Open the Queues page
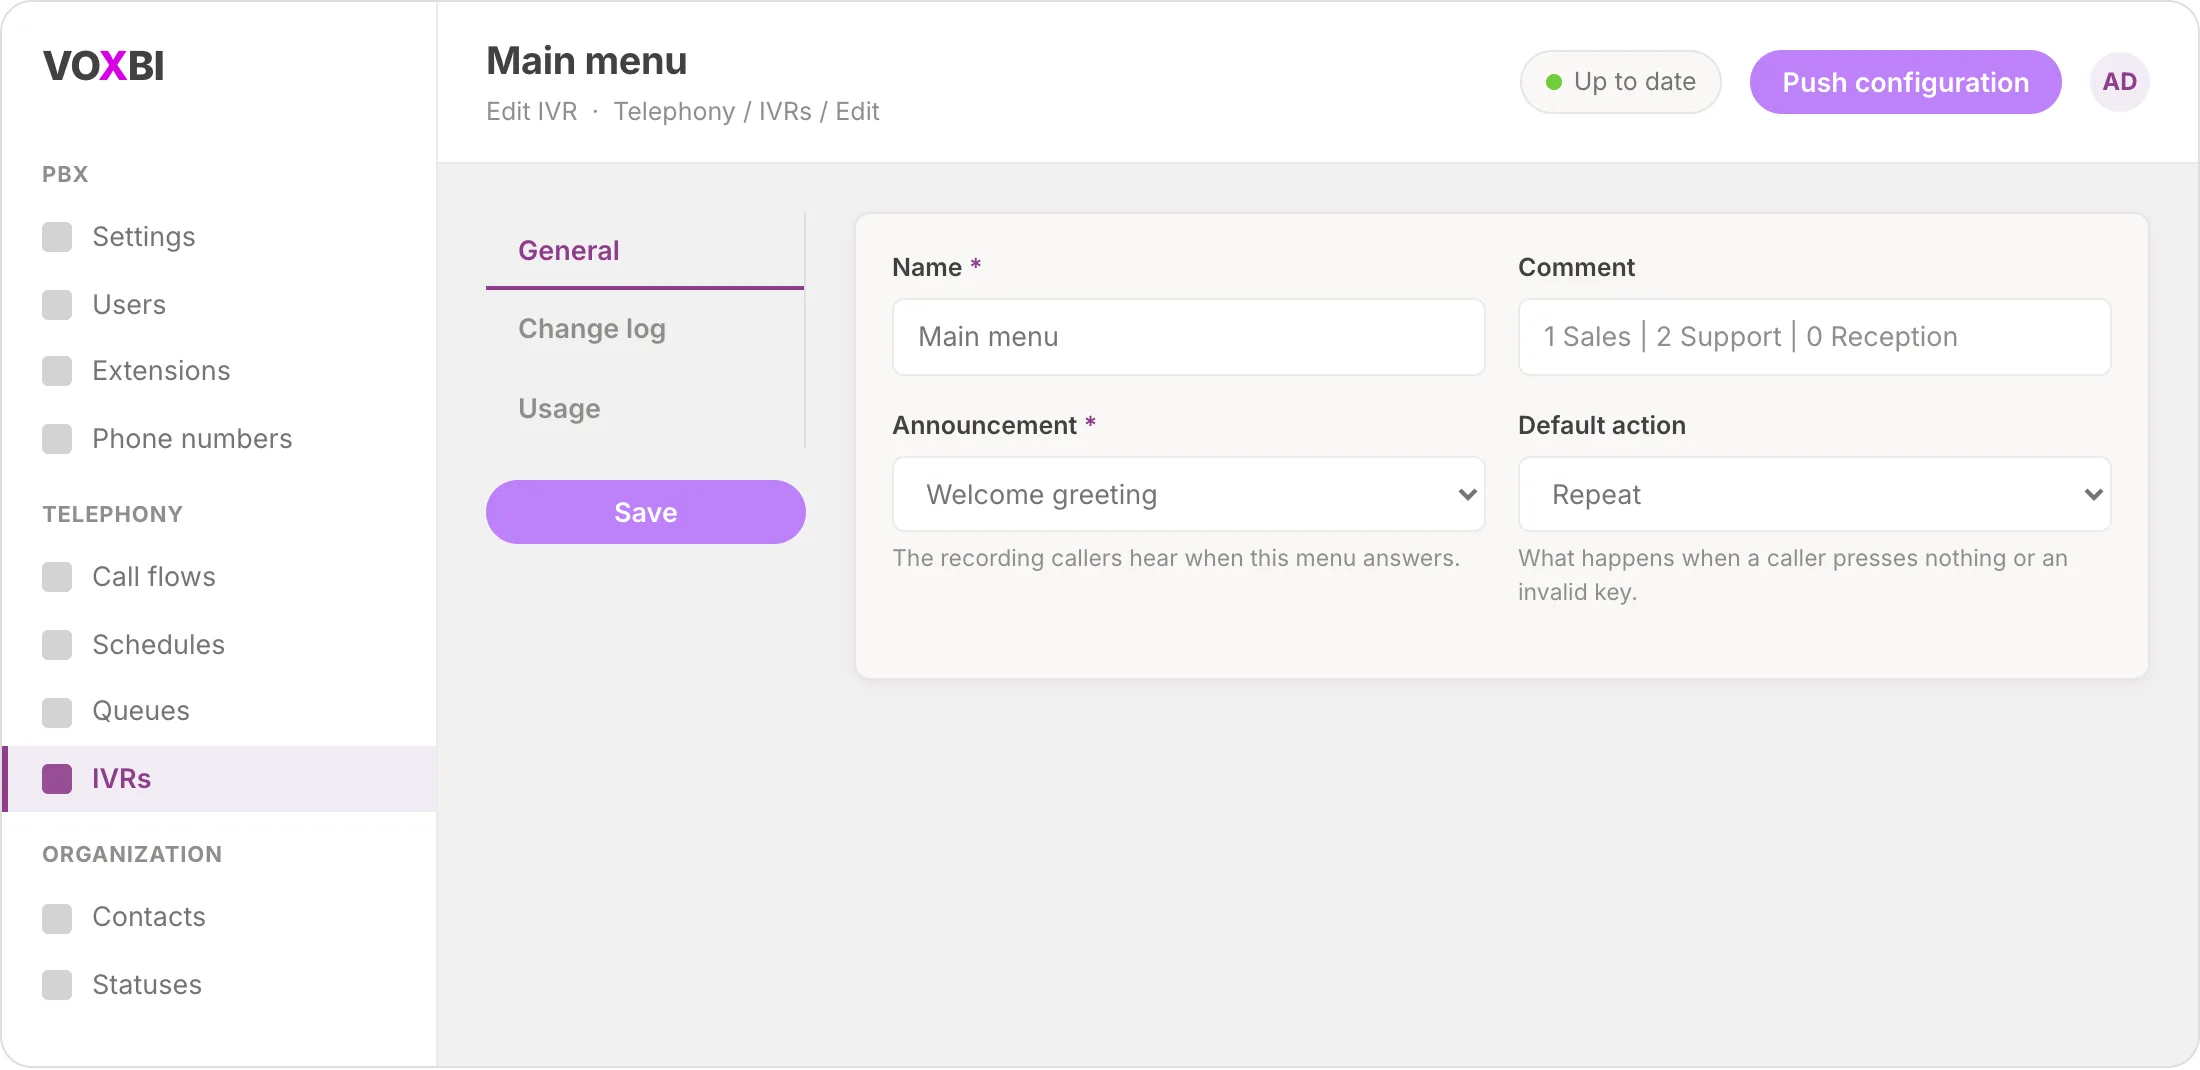This screenshot has height=1070, width=2200. [x=219, y=711]
